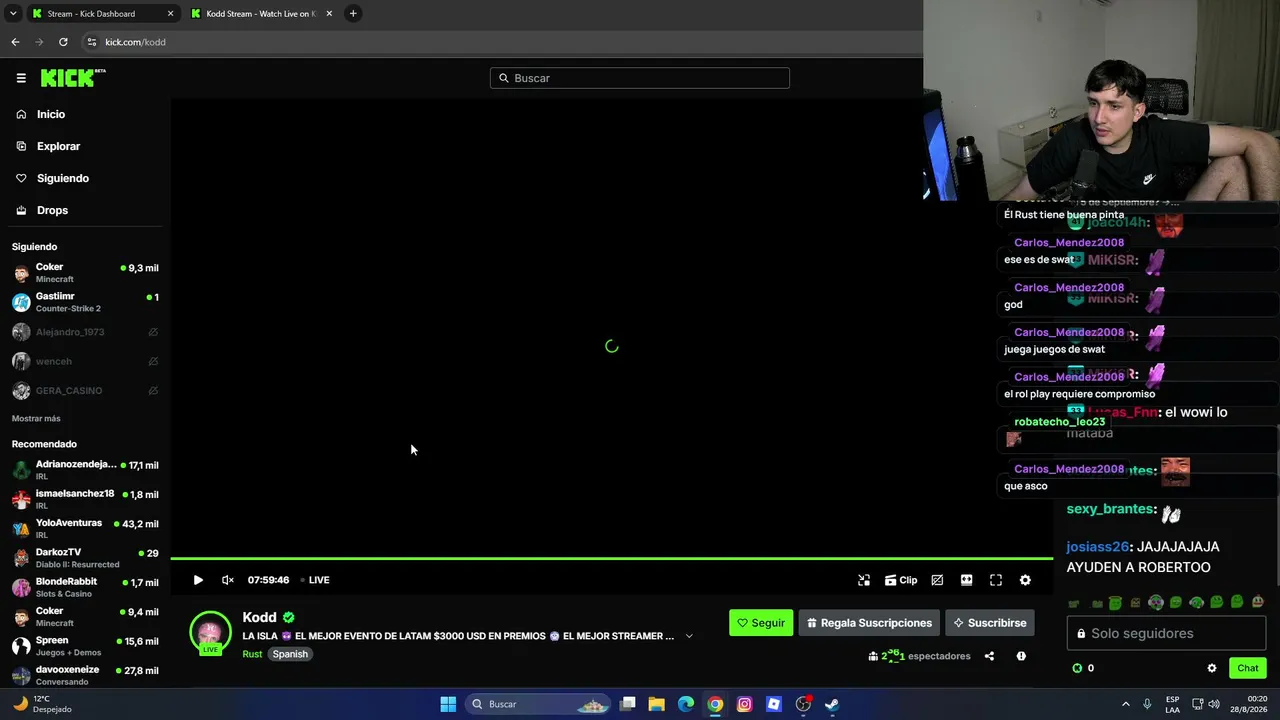Viewport: 1280px width, 720px height.
Task: Open the Kick hamburger sidebar menu
Action: [x=21, y=78]
